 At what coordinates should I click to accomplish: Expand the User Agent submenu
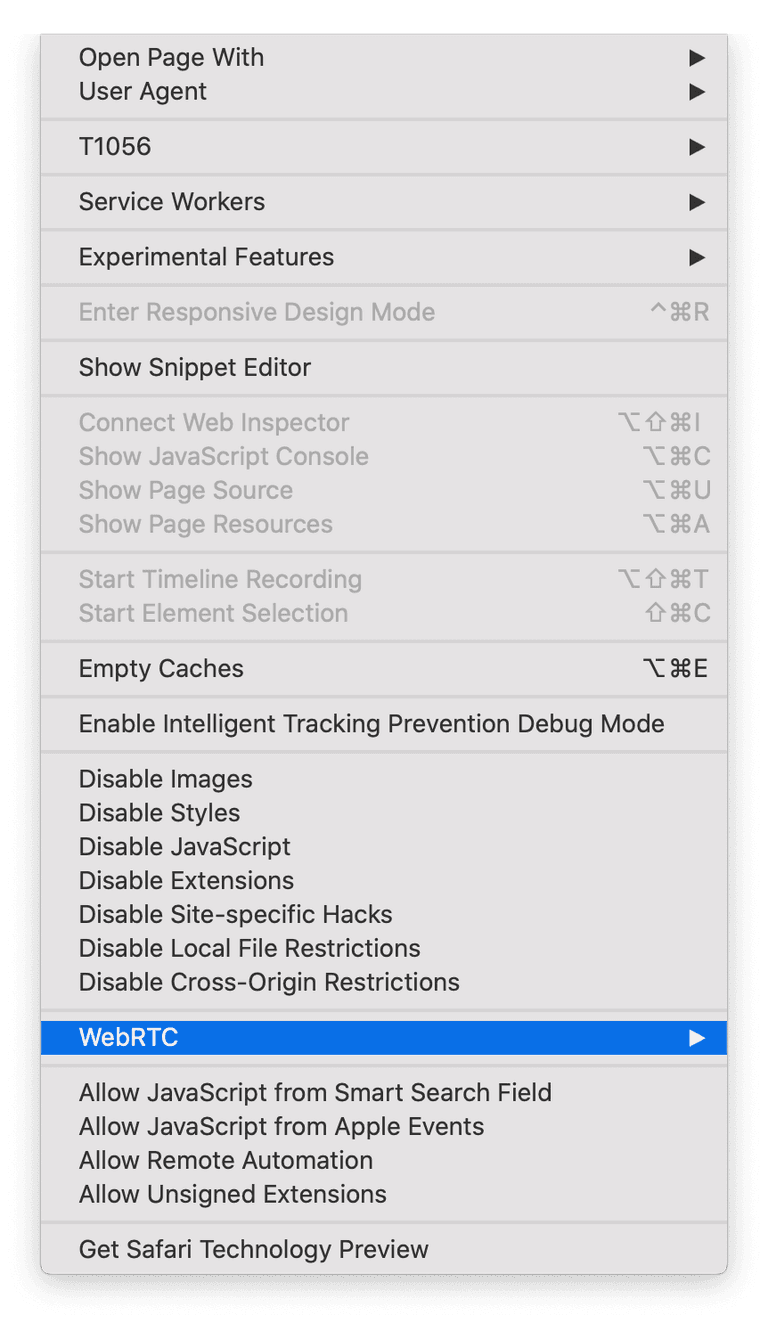coord(143,92)
